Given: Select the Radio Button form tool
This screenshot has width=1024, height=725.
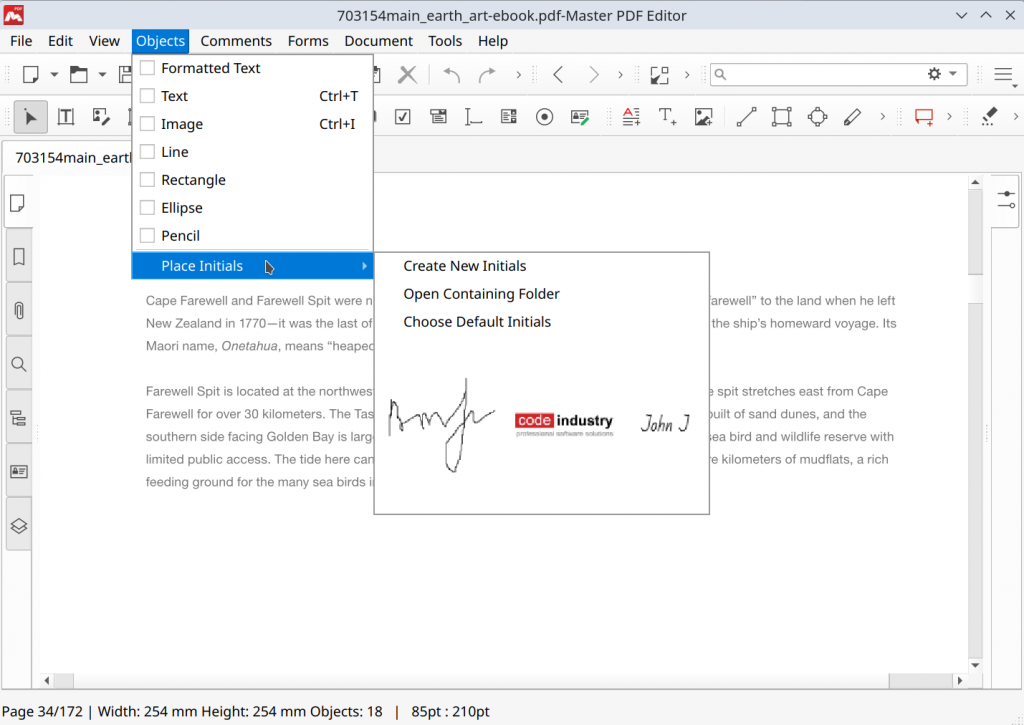Looking at the screenshot, I should tap(544, 117).
